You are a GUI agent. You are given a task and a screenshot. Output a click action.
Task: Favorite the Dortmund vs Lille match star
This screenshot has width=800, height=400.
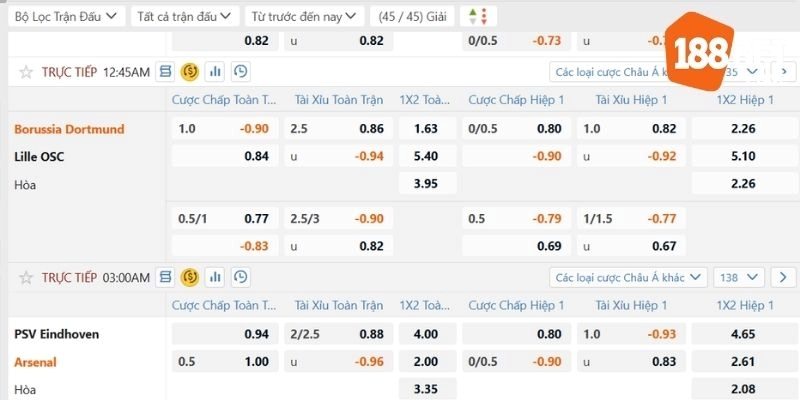click(26, 72)
